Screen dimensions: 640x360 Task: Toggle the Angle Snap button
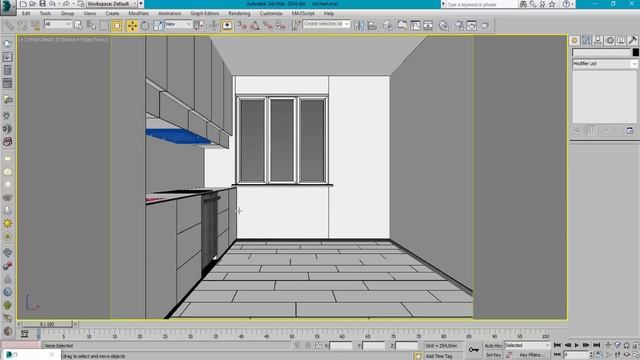coord(255,26)
